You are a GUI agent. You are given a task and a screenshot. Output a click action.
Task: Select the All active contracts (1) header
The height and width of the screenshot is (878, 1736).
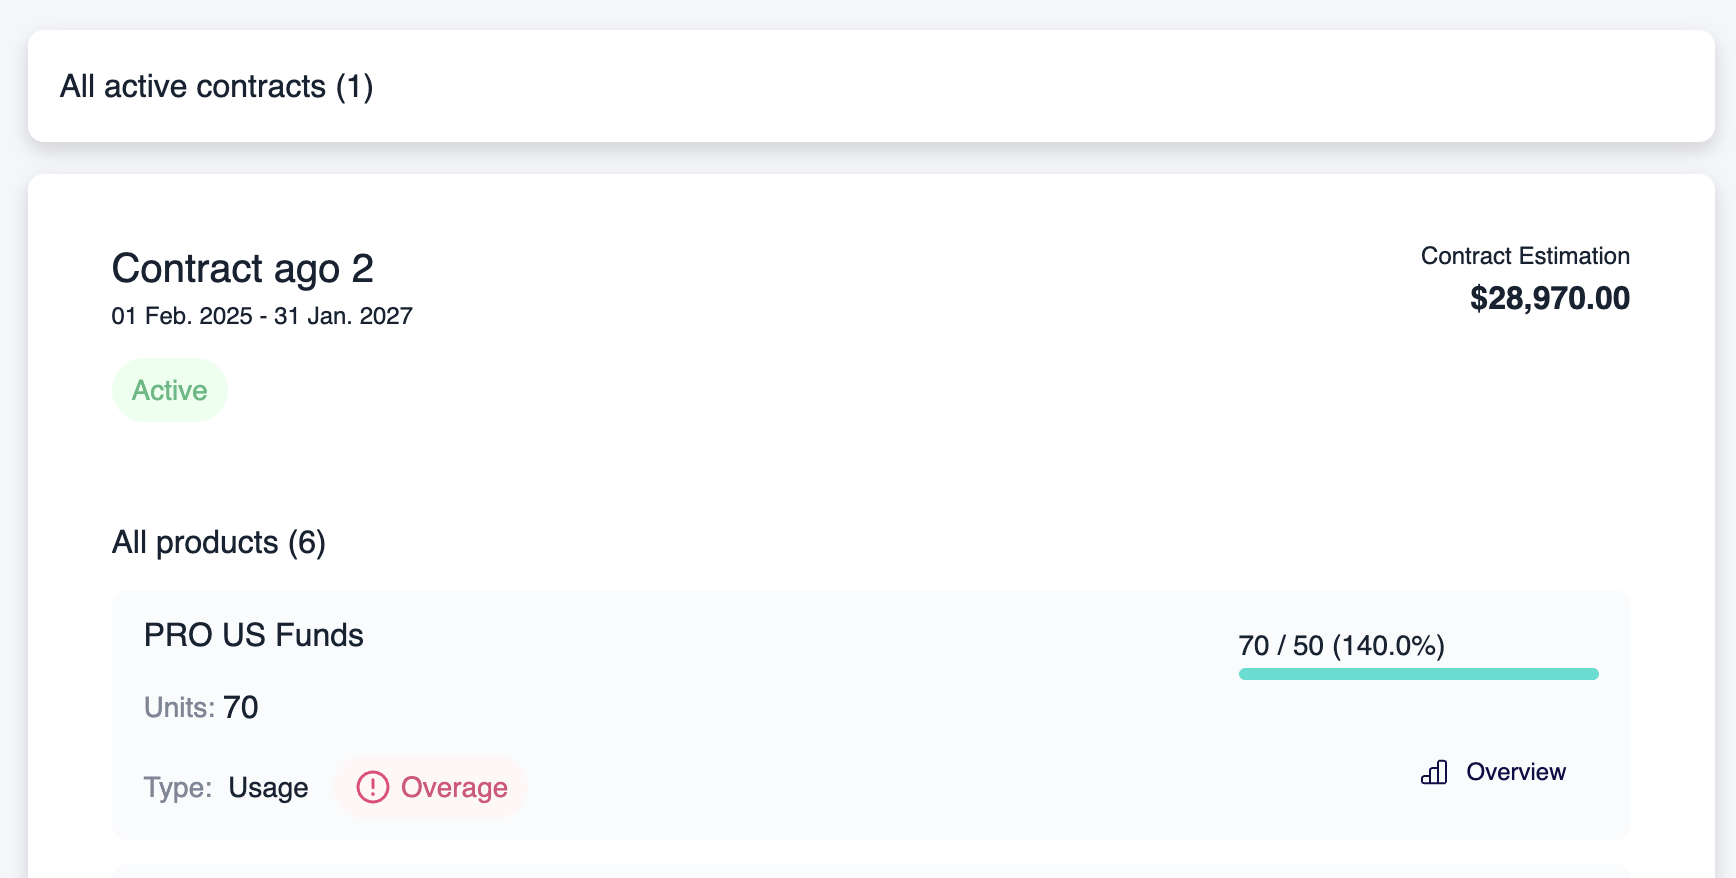[x=217, y=87]
